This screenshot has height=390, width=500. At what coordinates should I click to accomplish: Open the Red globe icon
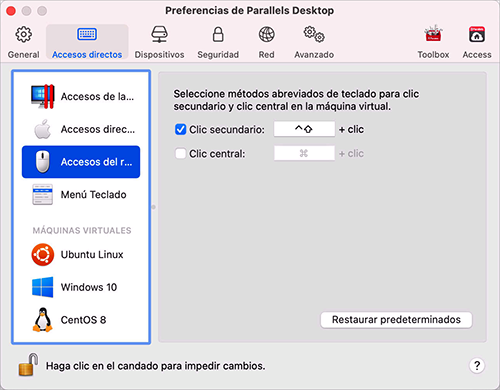tap(267, 34)
